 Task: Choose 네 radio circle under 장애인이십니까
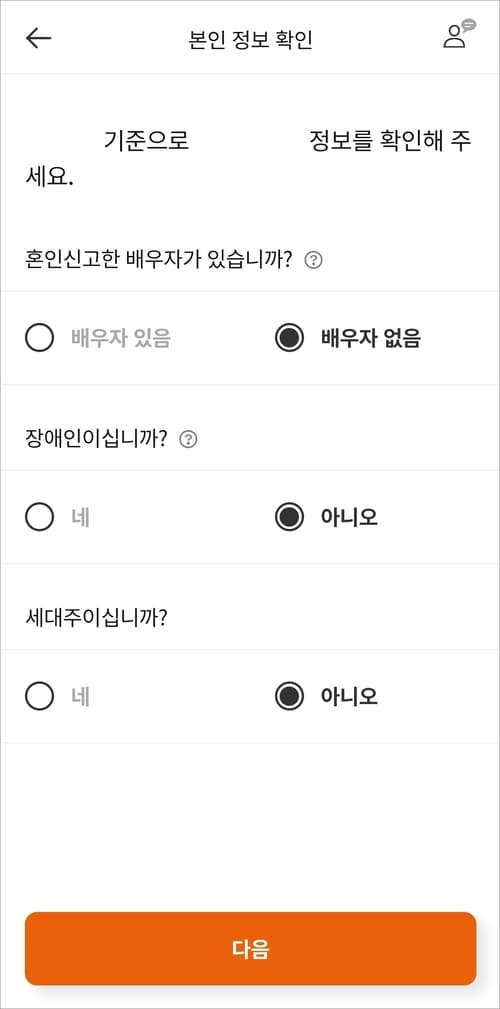click(x=39, y=517)
